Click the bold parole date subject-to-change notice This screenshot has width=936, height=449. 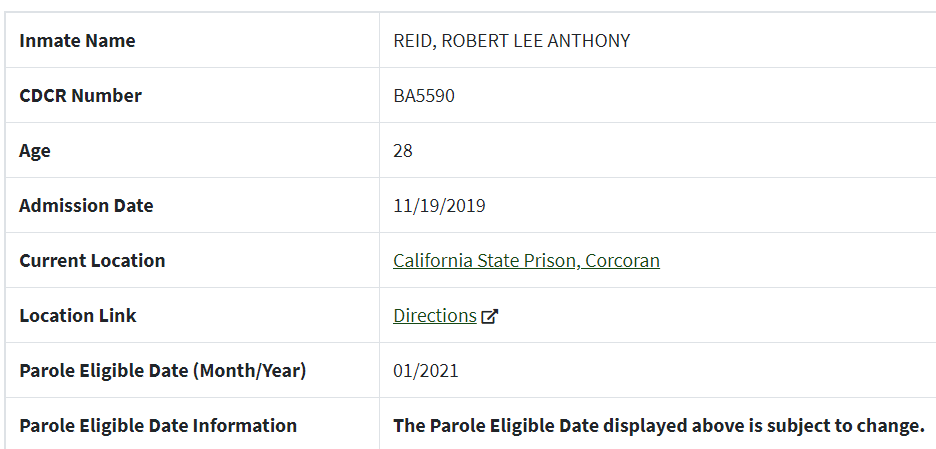[x=658, y=426]
